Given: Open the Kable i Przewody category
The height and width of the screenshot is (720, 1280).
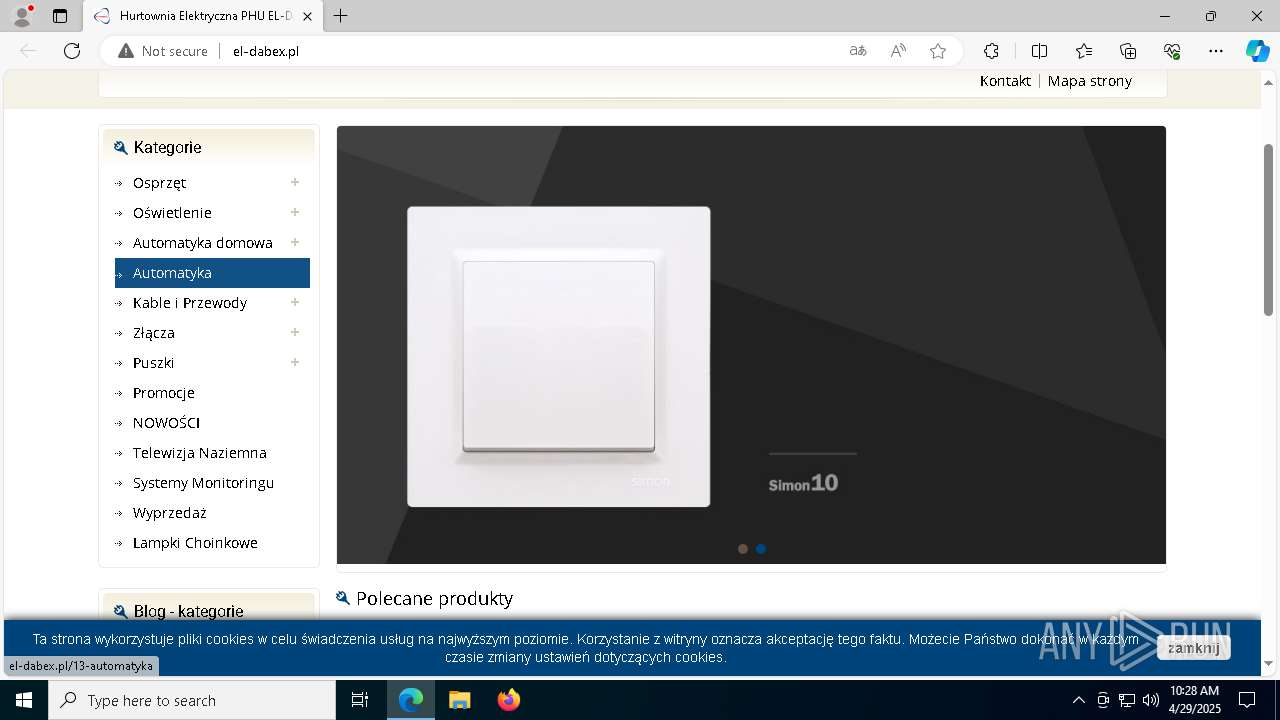Looking at the screenshot, I should tap(189, 303).
